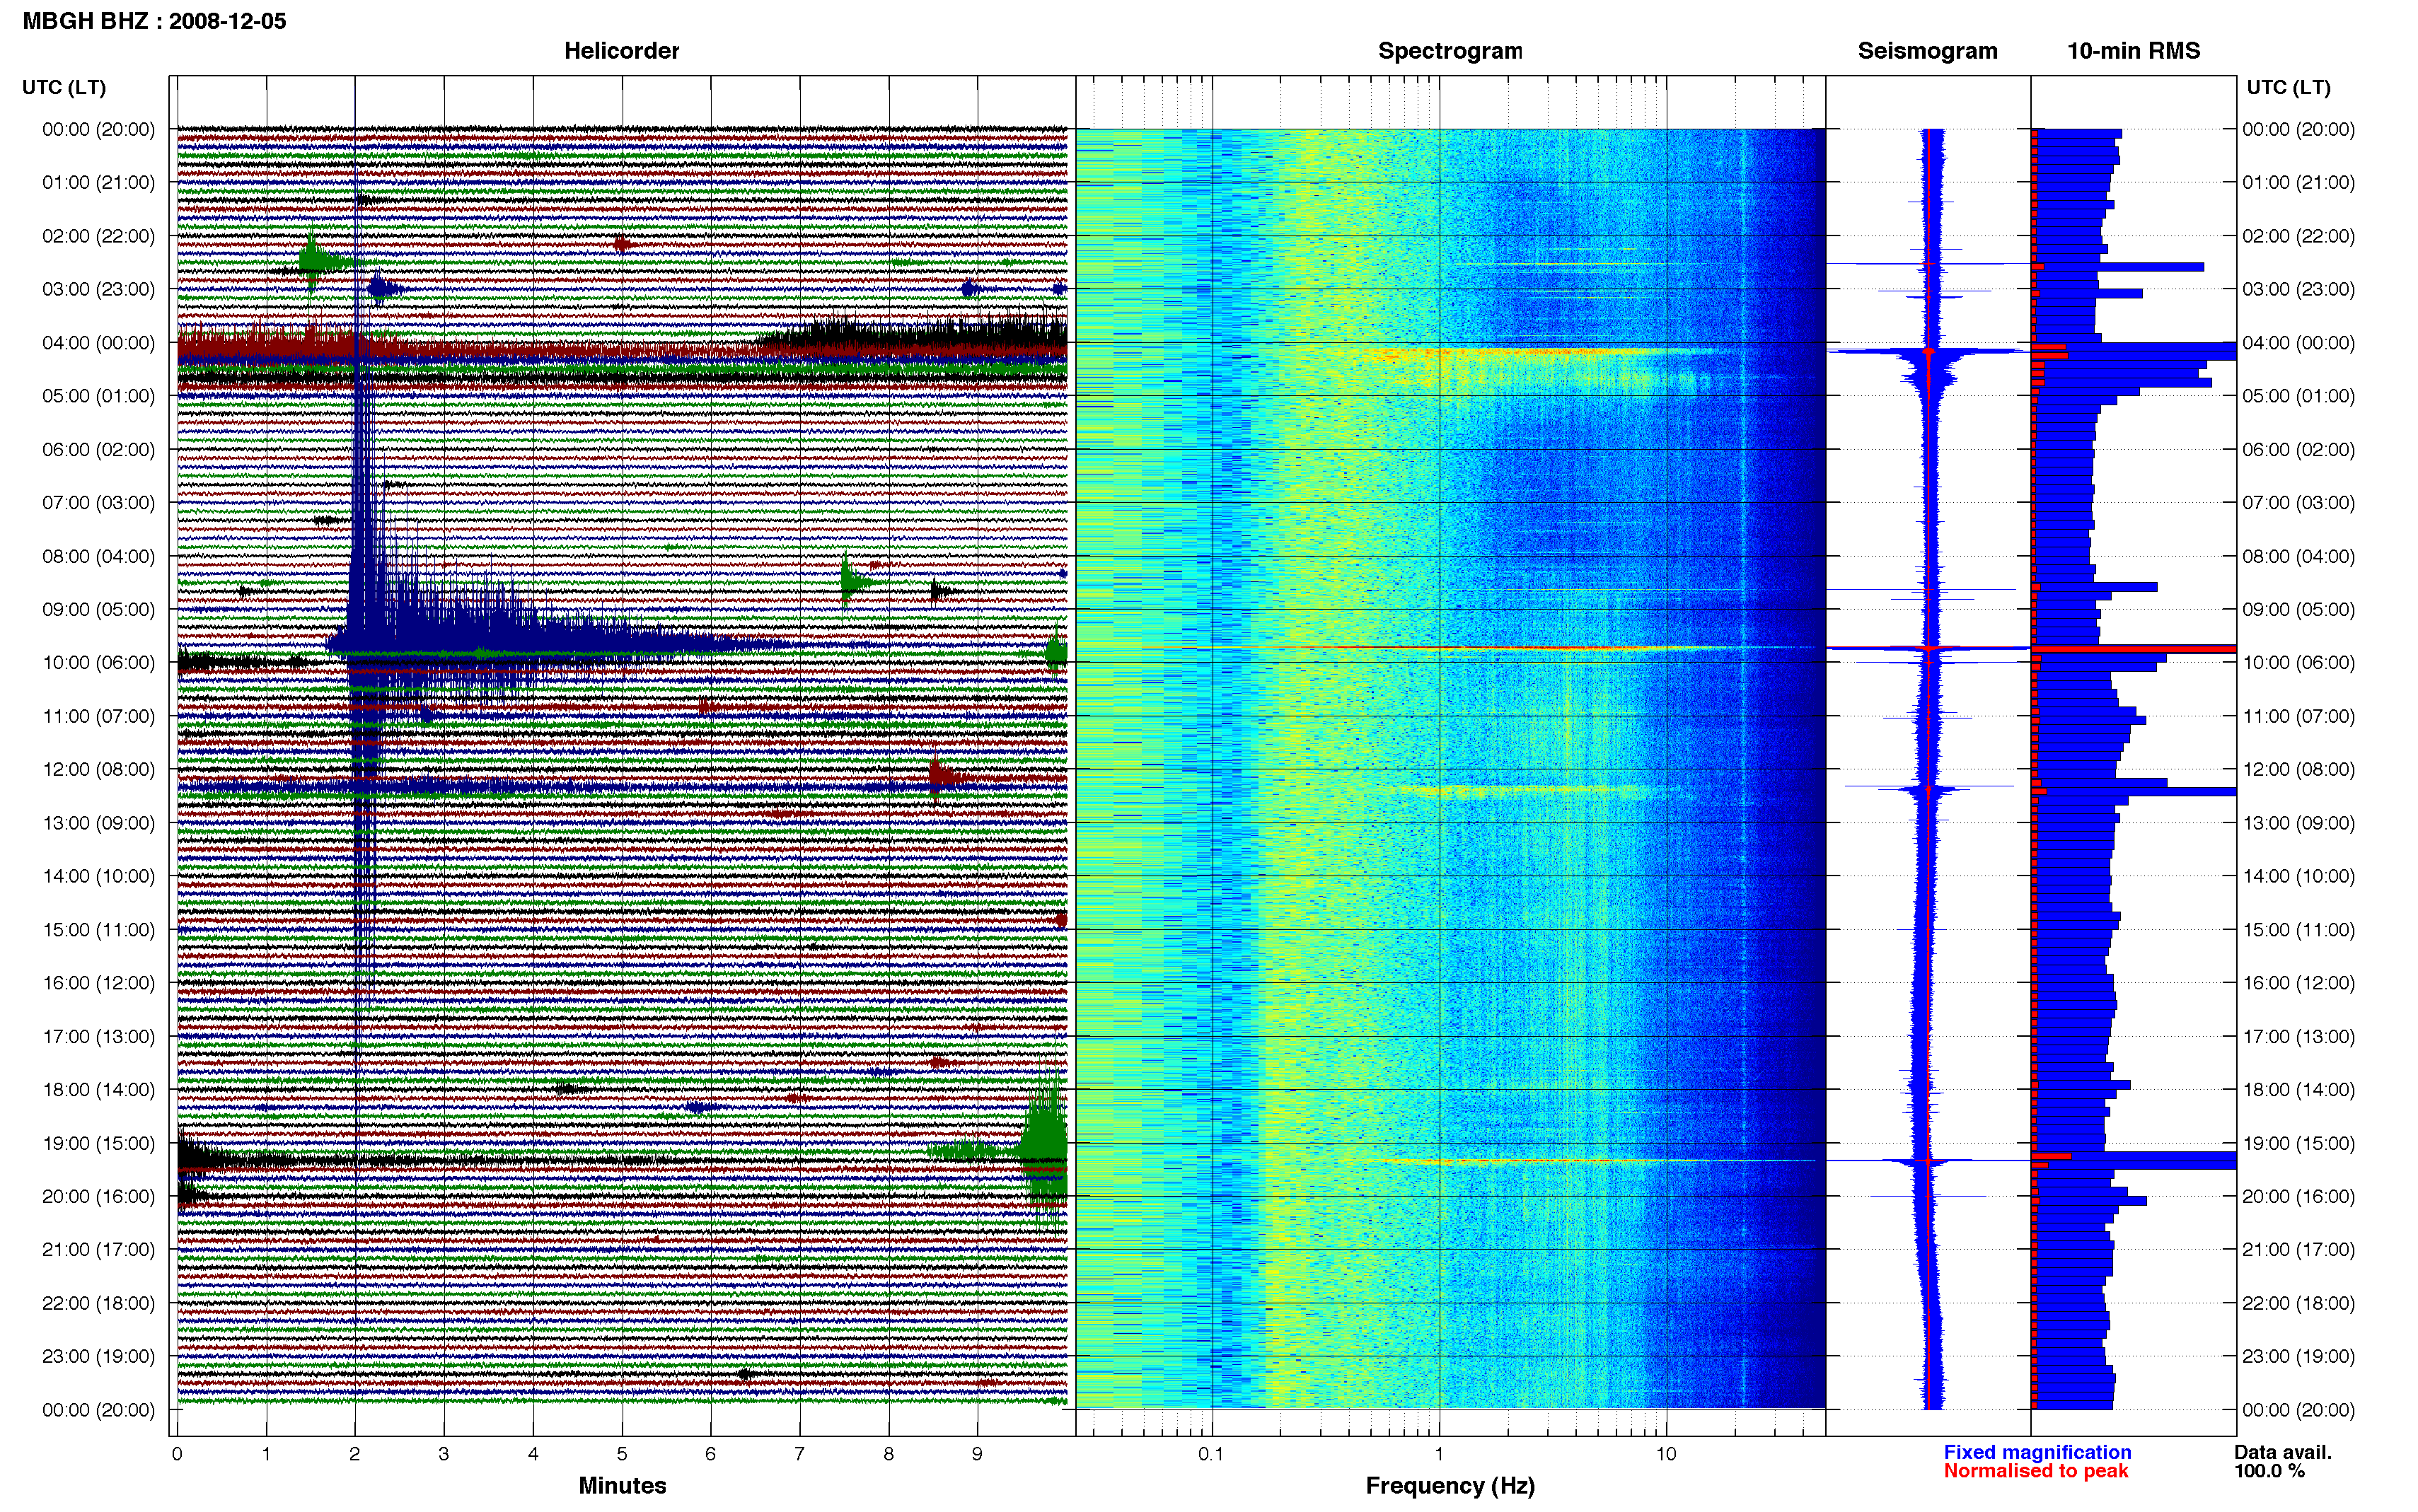Click the right UTC (LT) axis label
This screenshot has width=2418, height=1512.
tap(2288, 88)
